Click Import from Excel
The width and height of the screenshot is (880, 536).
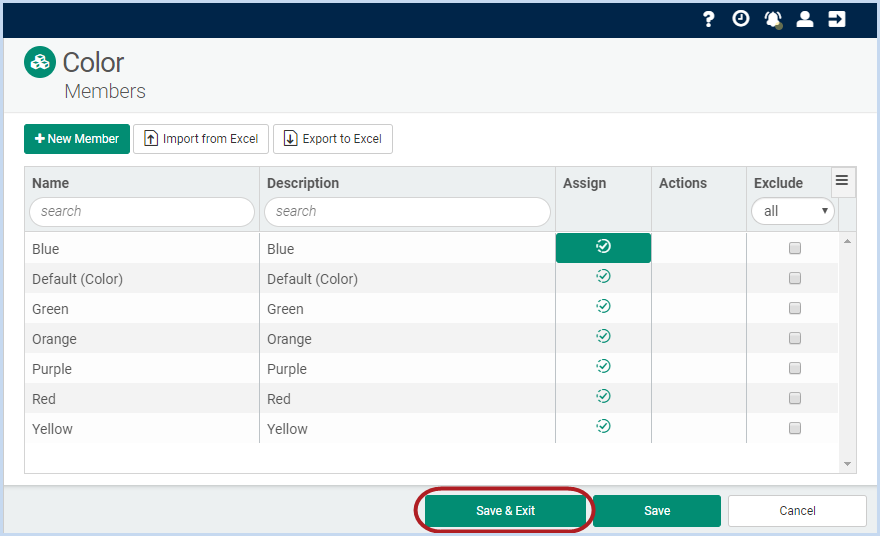(x=201, y=139)
